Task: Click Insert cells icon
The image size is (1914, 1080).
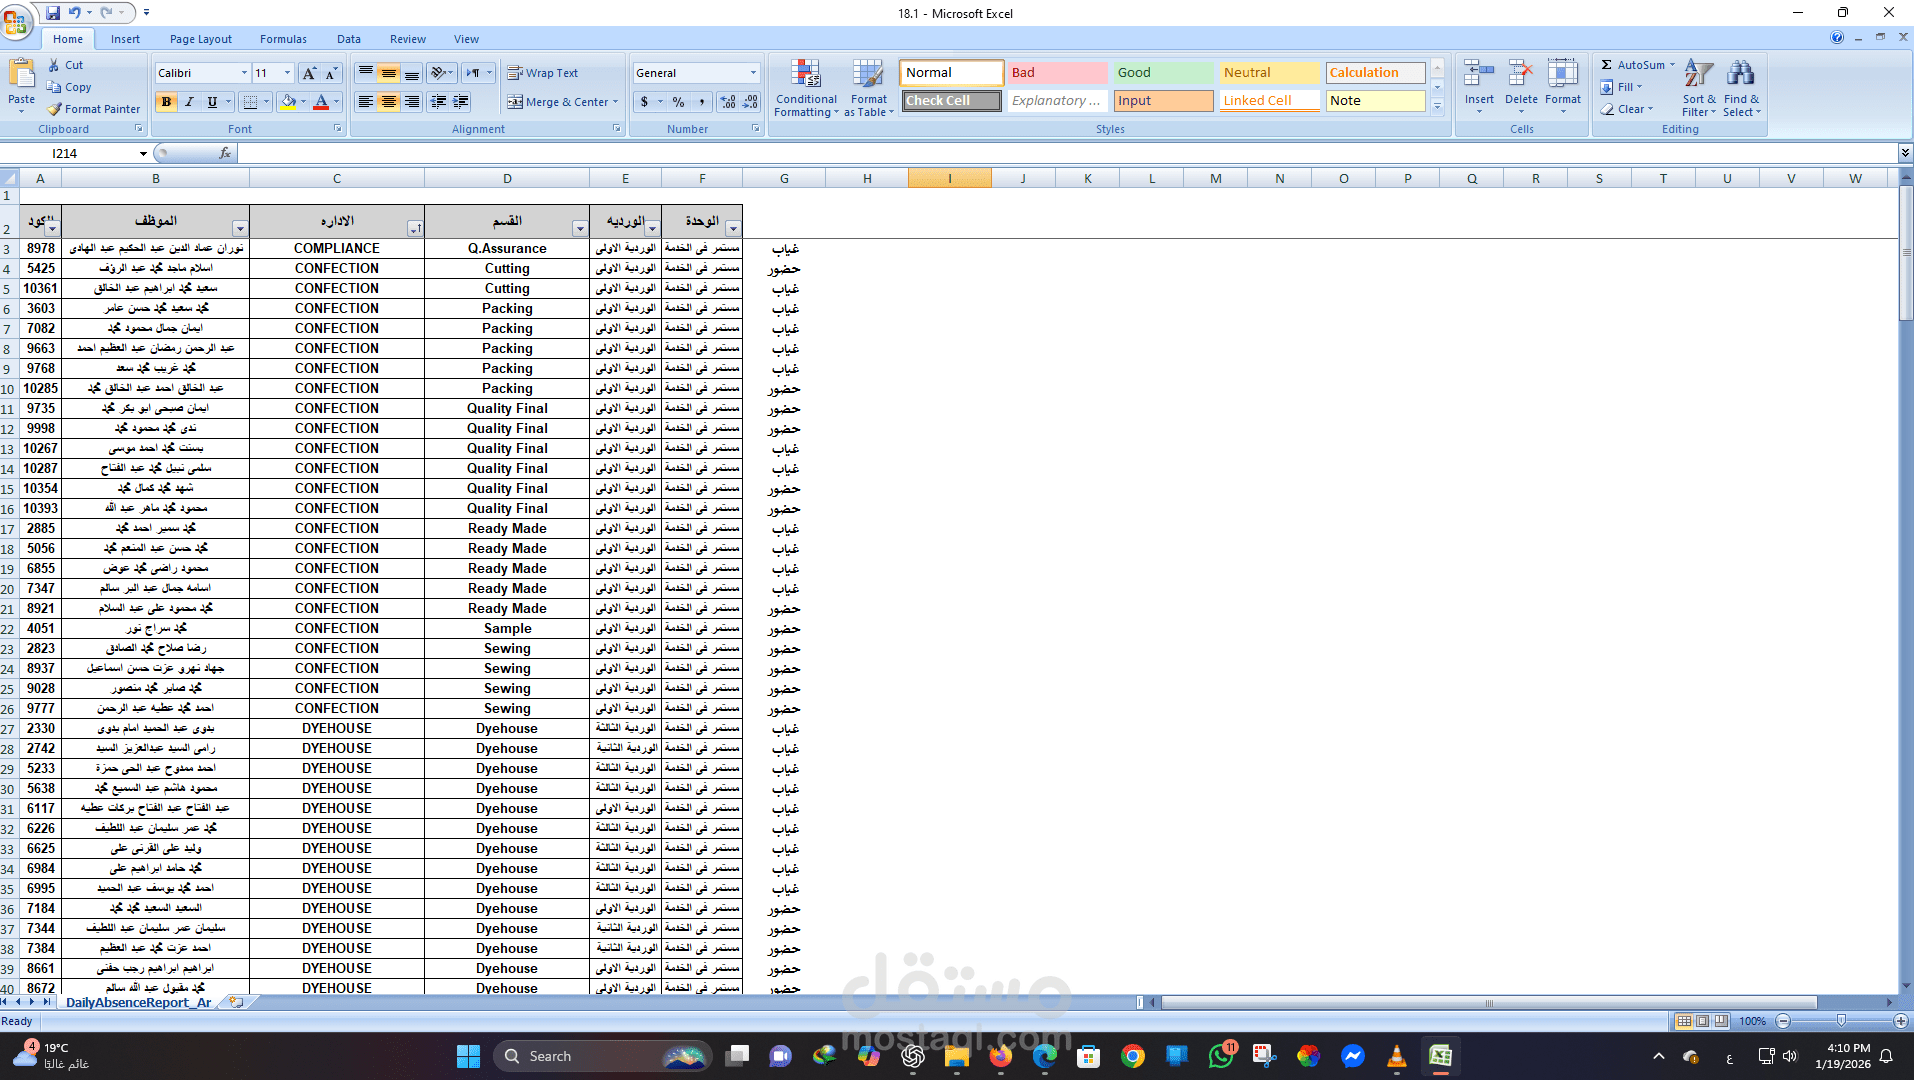Action: (1479, 75)
